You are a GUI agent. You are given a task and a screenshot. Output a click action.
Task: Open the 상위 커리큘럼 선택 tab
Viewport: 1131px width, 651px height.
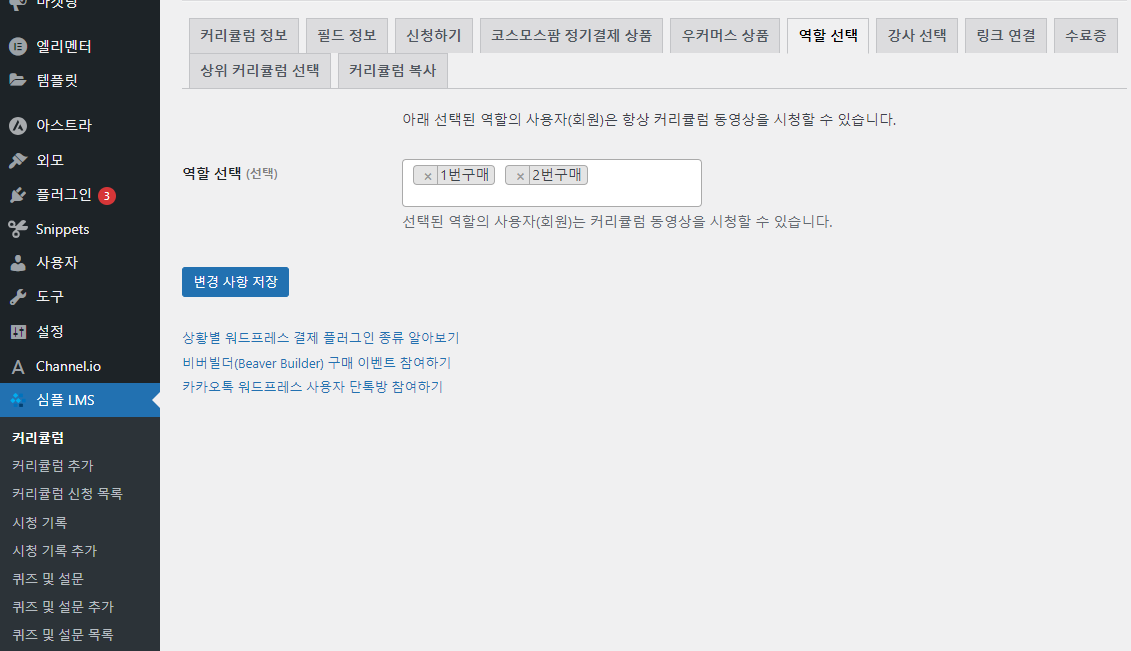point(260,71)
